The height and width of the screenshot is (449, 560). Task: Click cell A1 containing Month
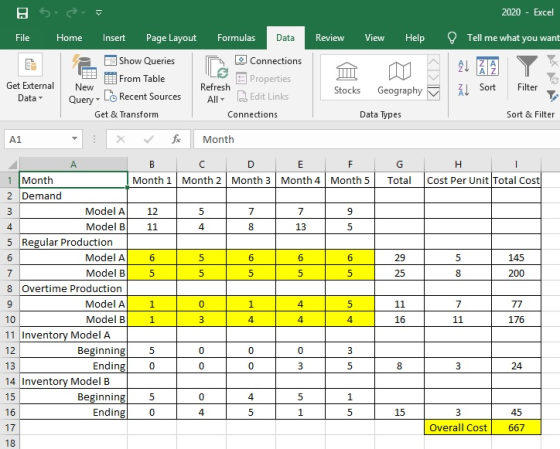click(x=73, y=180)
